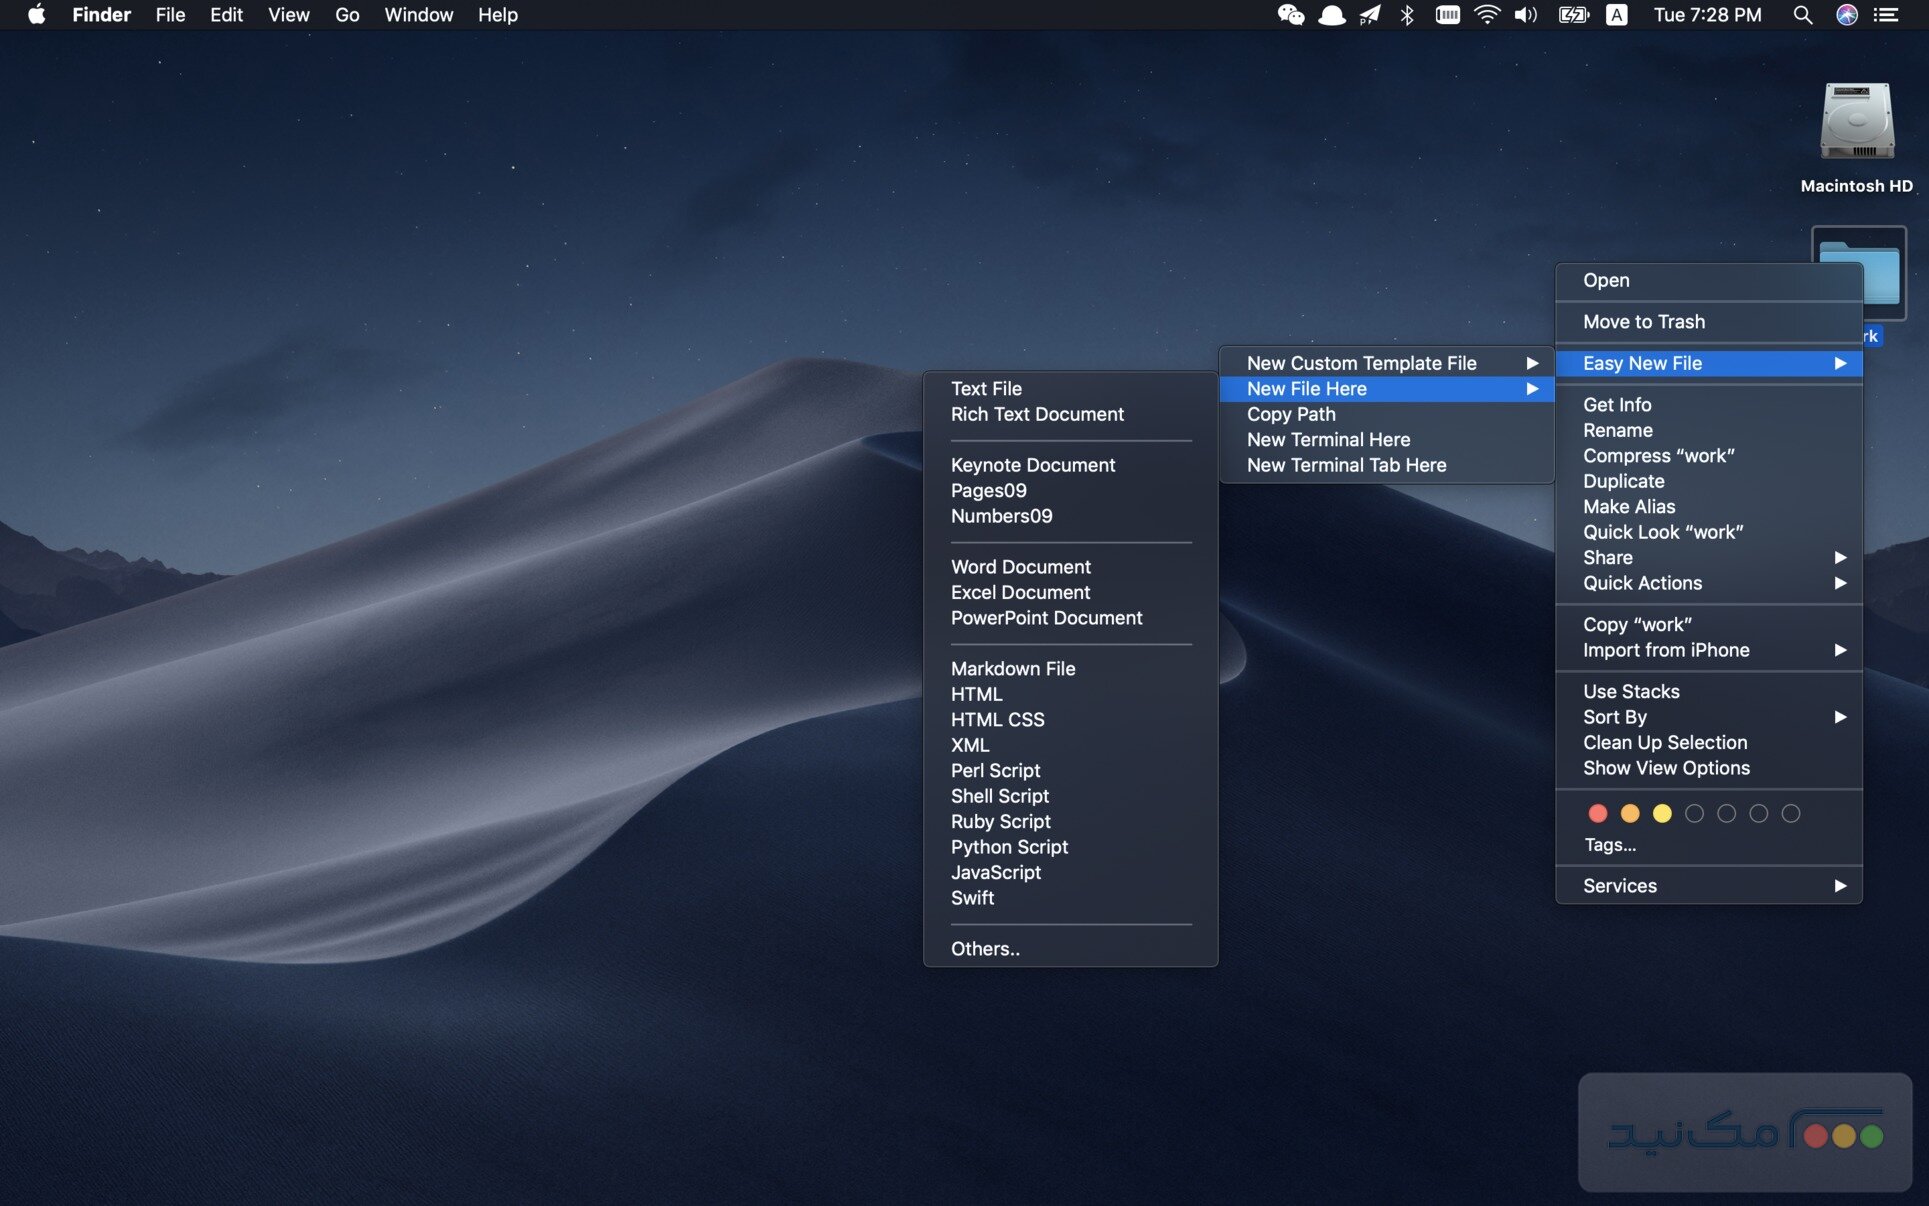Image resolution: width=1929 pixels, height=1206 pixels.
Task: Select the Macintosh HD drive icon
Action: tap(1856, 122)
